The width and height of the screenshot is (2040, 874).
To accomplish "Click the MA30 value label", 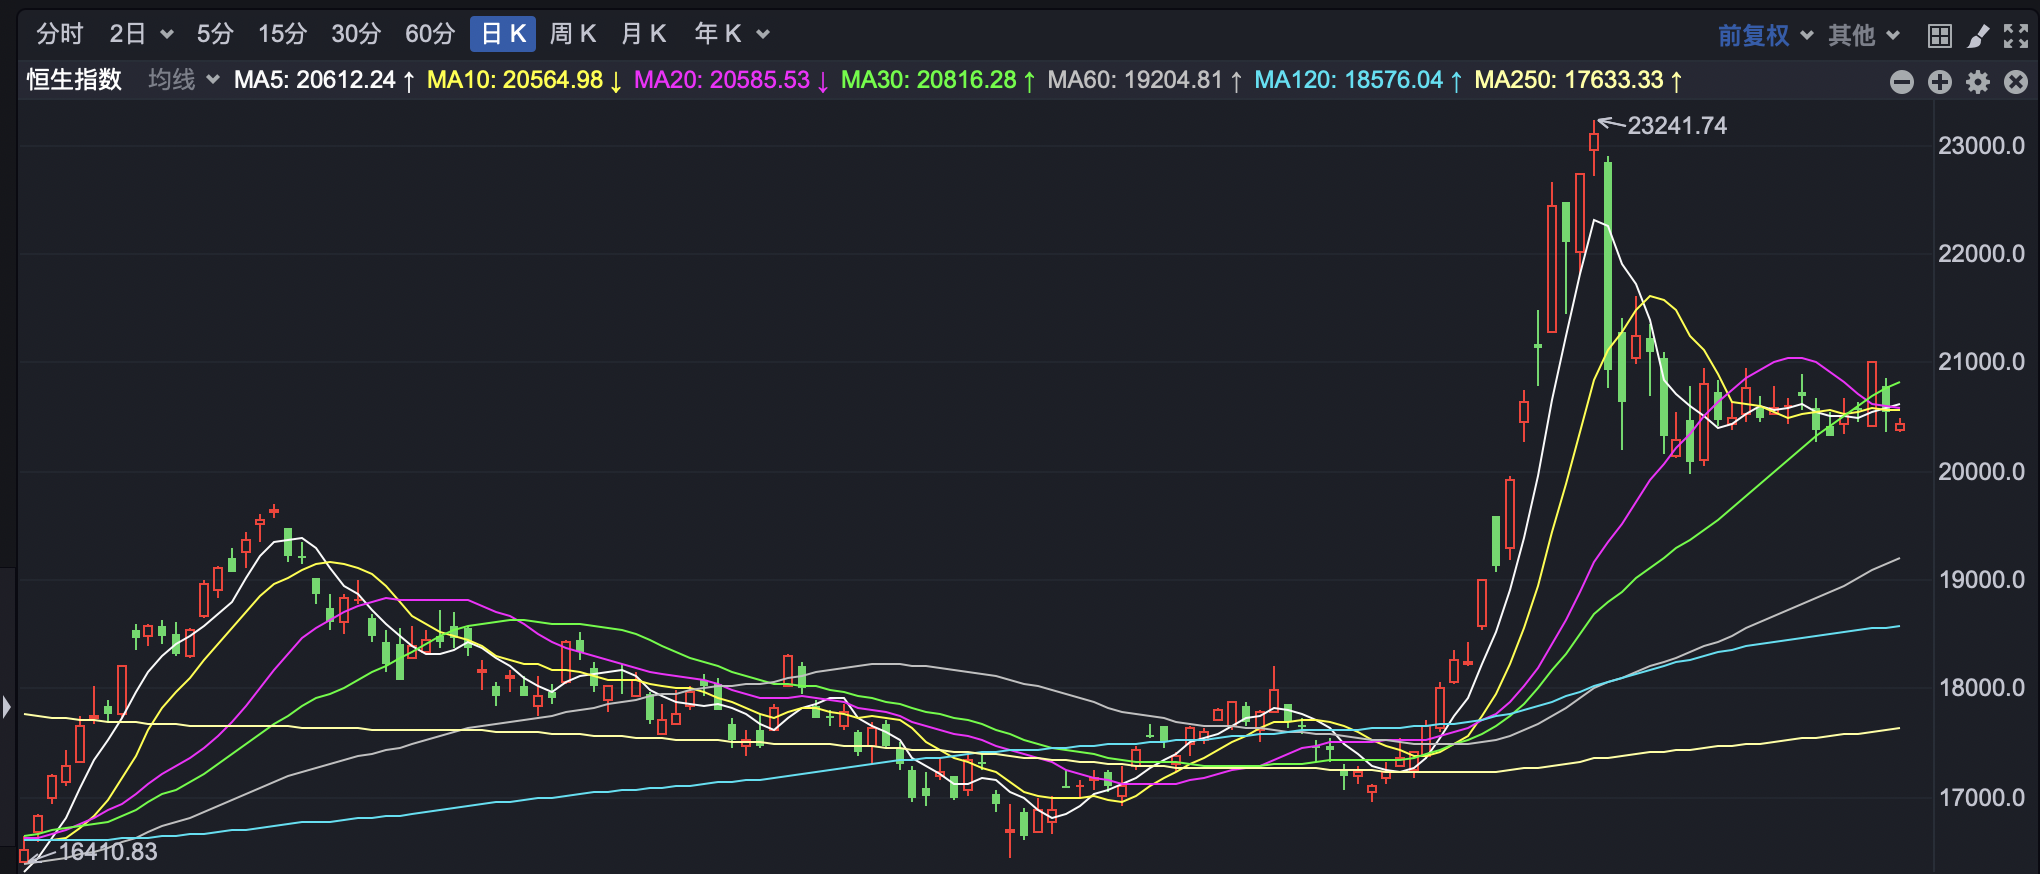I will click(938, 80).
